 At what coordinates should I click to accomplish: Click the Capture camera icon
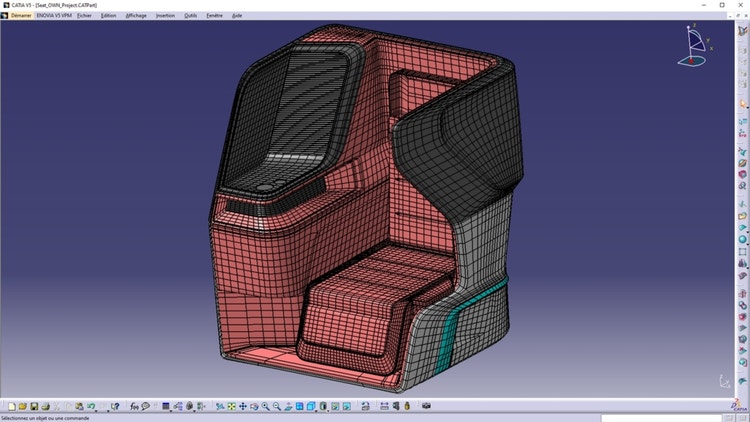(427, 407)
